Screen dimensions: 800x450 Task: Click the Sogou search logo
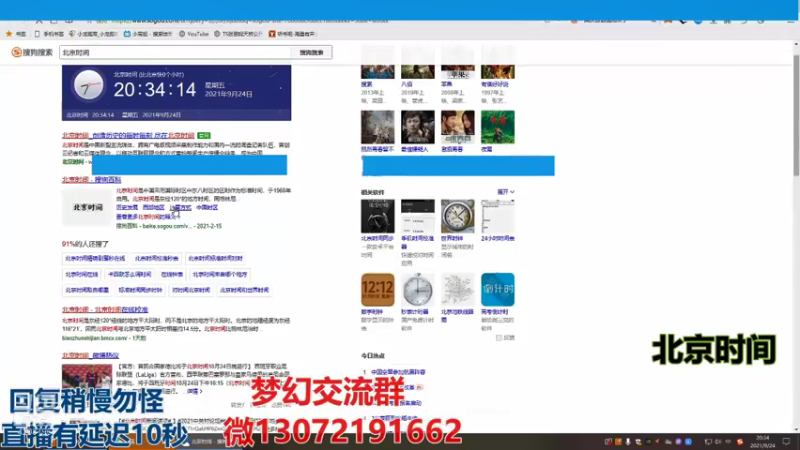click(32, 52)
